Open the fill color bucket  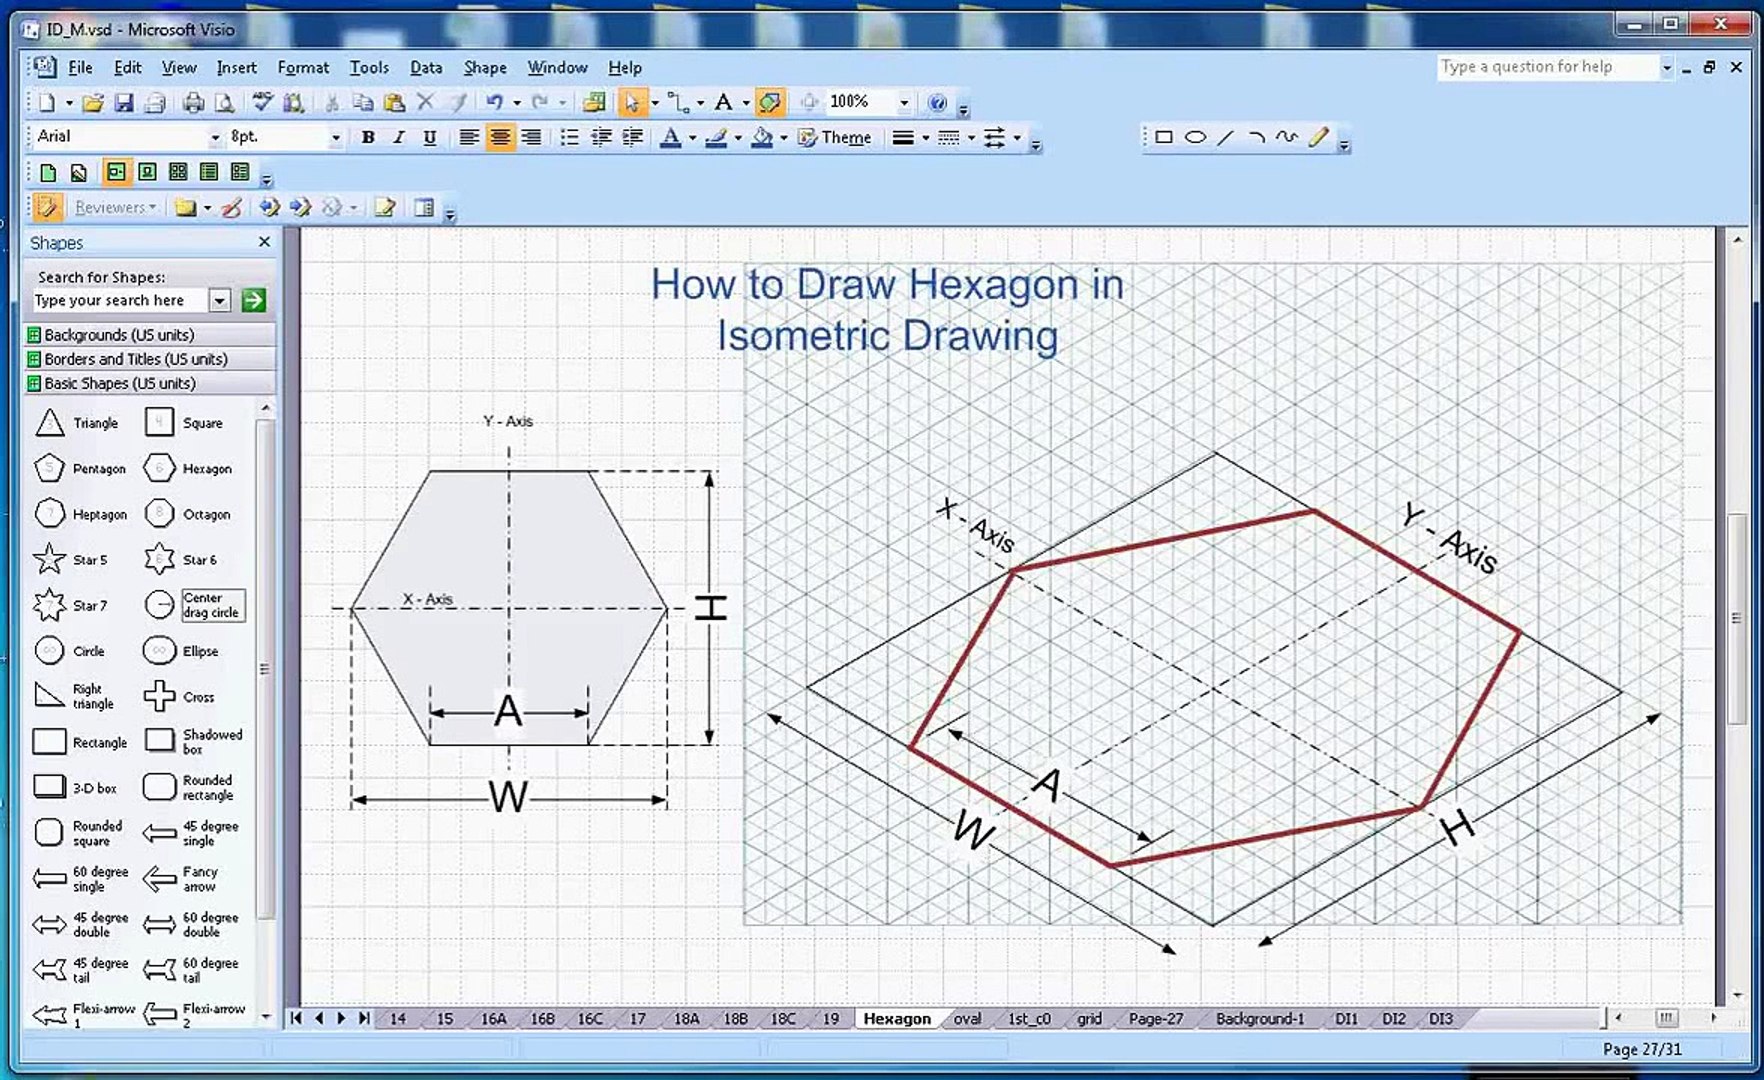coord(762,137)
